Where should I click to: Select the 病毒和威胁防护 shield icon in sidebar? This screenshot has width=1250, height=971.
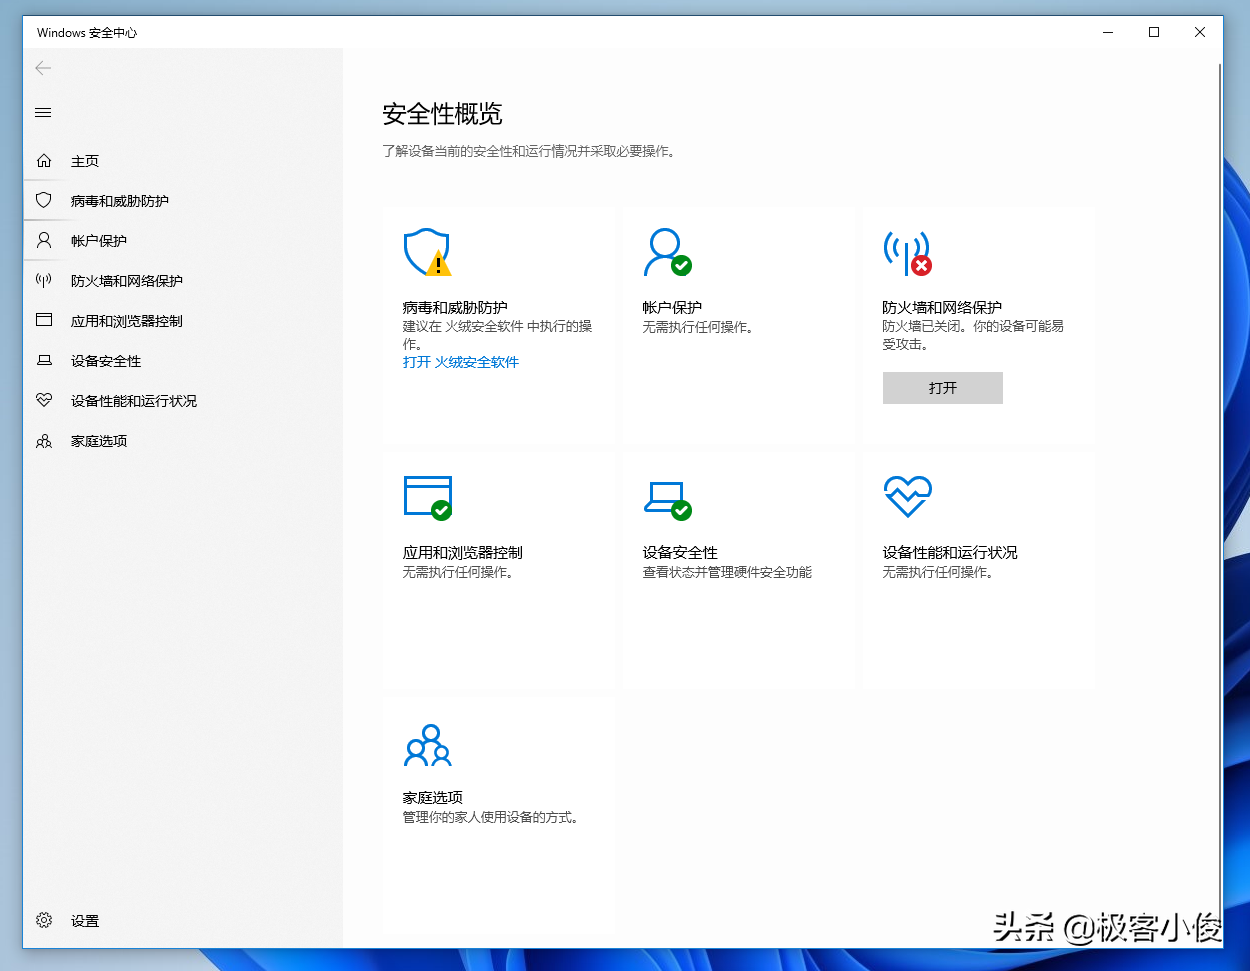pos(44,200)
